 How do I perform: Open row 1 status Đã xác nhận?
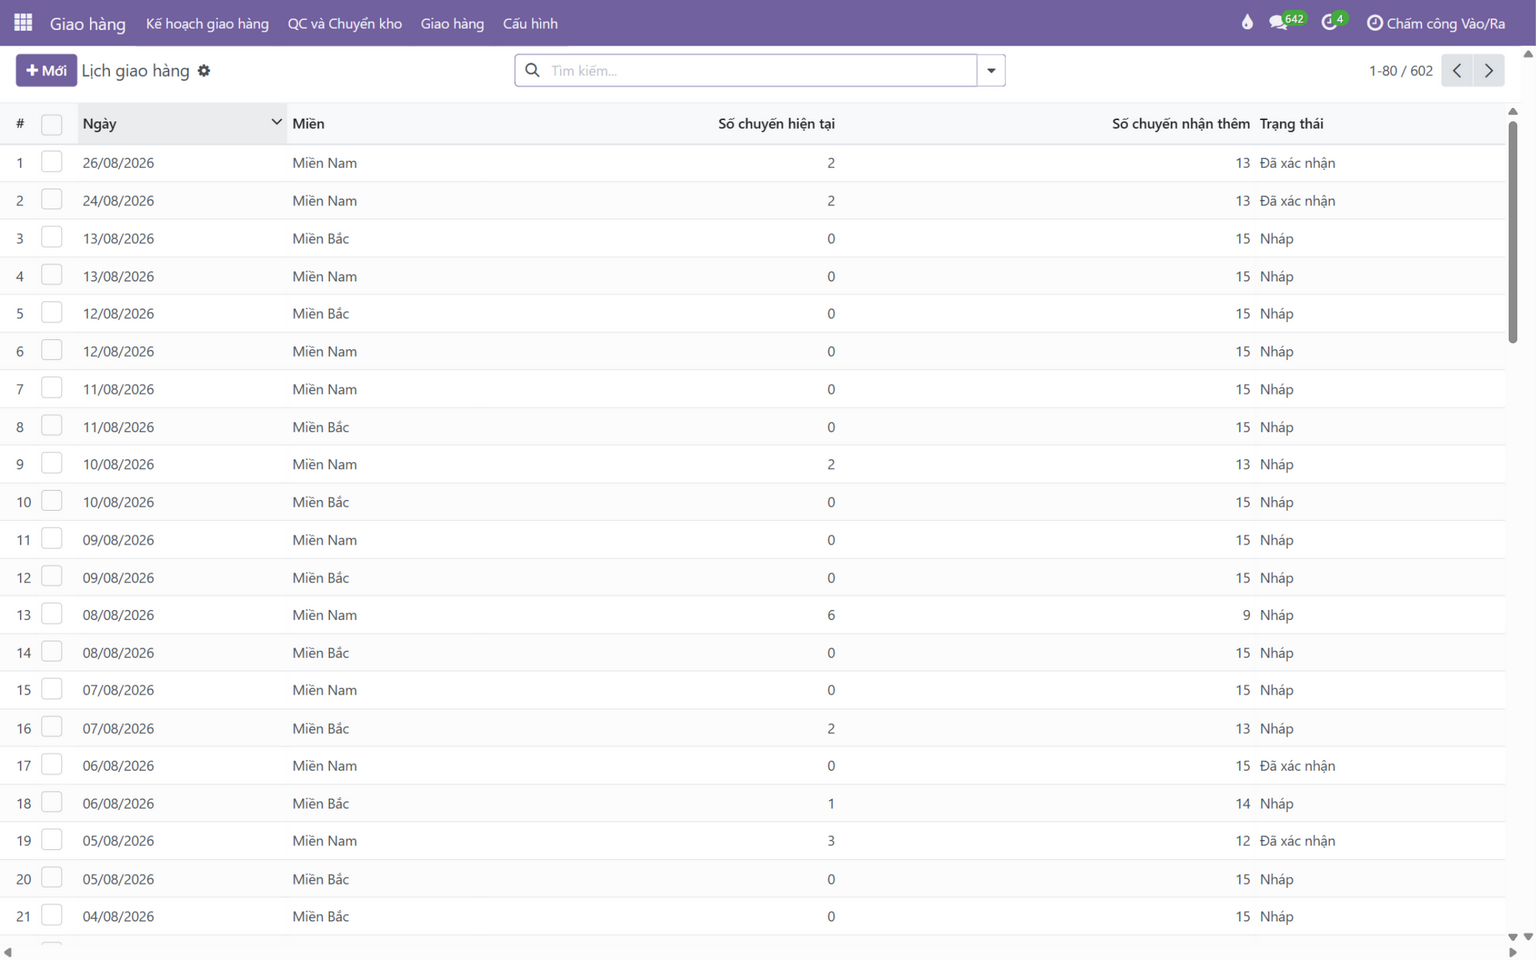click(1297, 162)
